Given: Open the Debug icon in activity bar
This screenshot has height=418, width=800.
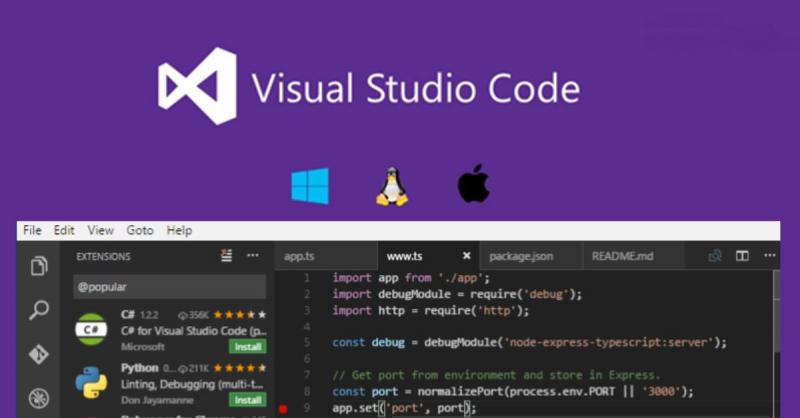Looking at the screenshot, I should coord(39,398).
